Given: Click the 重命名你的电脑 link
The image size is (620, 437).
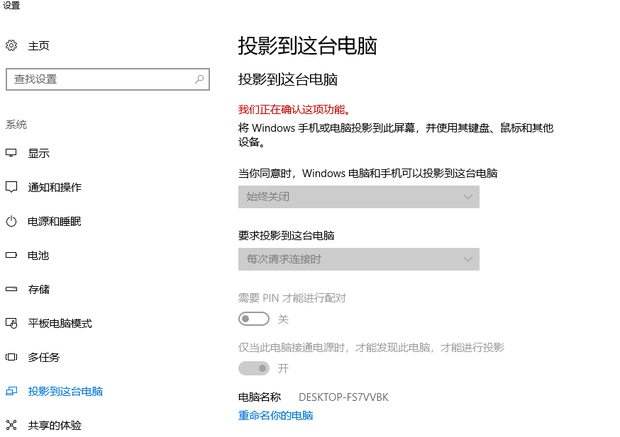Looking at the screenshot, I should (276, 416).
